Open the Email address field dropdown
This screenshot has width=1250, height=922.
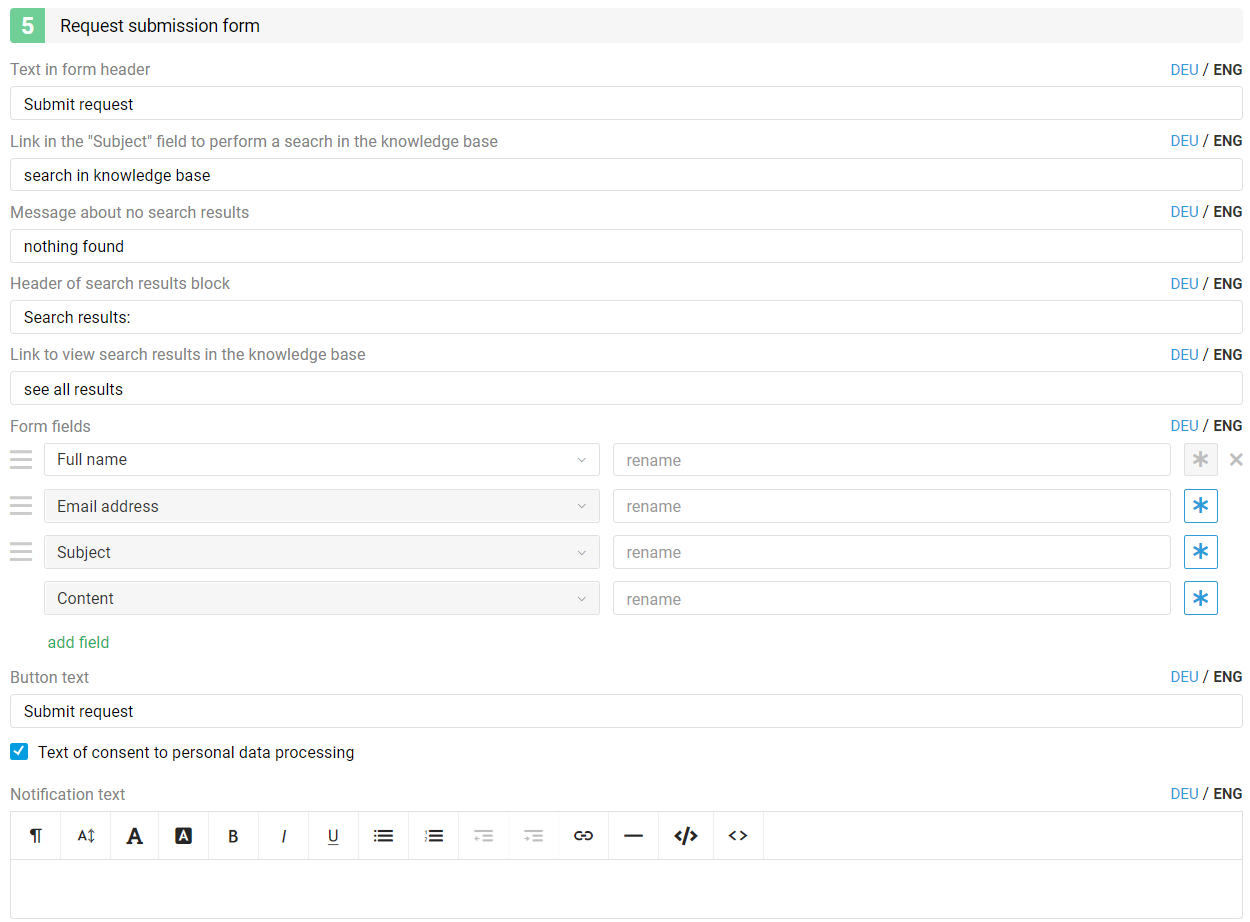[x=321, y=506]
